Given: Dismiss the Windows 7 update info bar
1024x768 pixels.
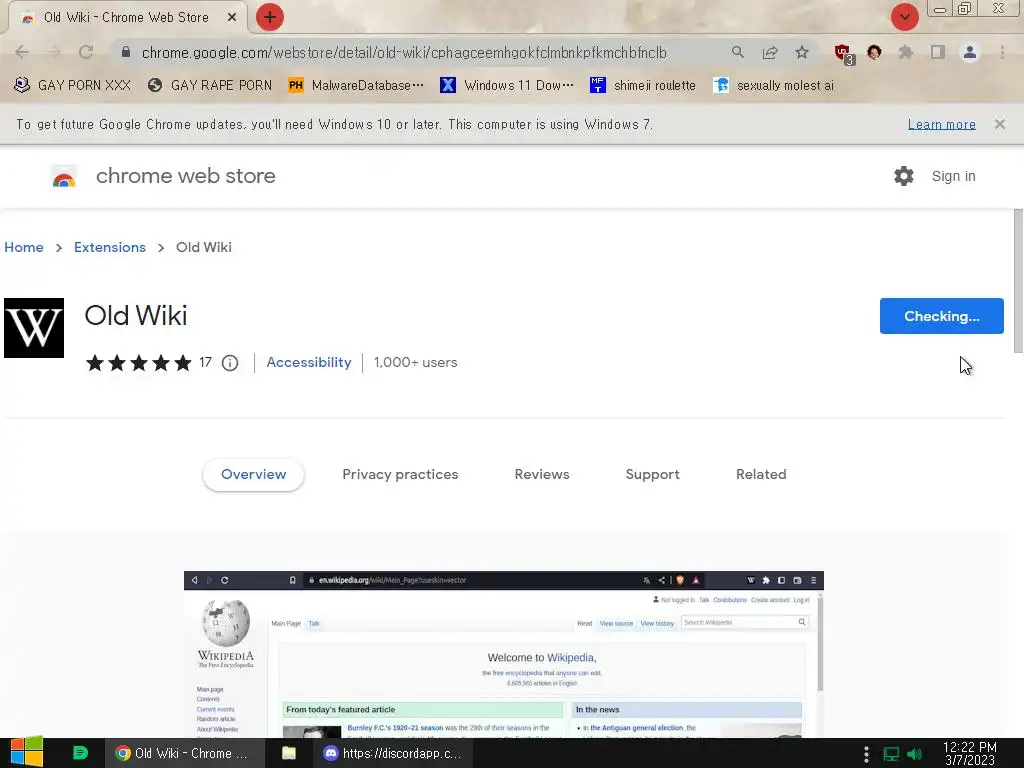Looking at the screenshot, I should coord(999,124).
